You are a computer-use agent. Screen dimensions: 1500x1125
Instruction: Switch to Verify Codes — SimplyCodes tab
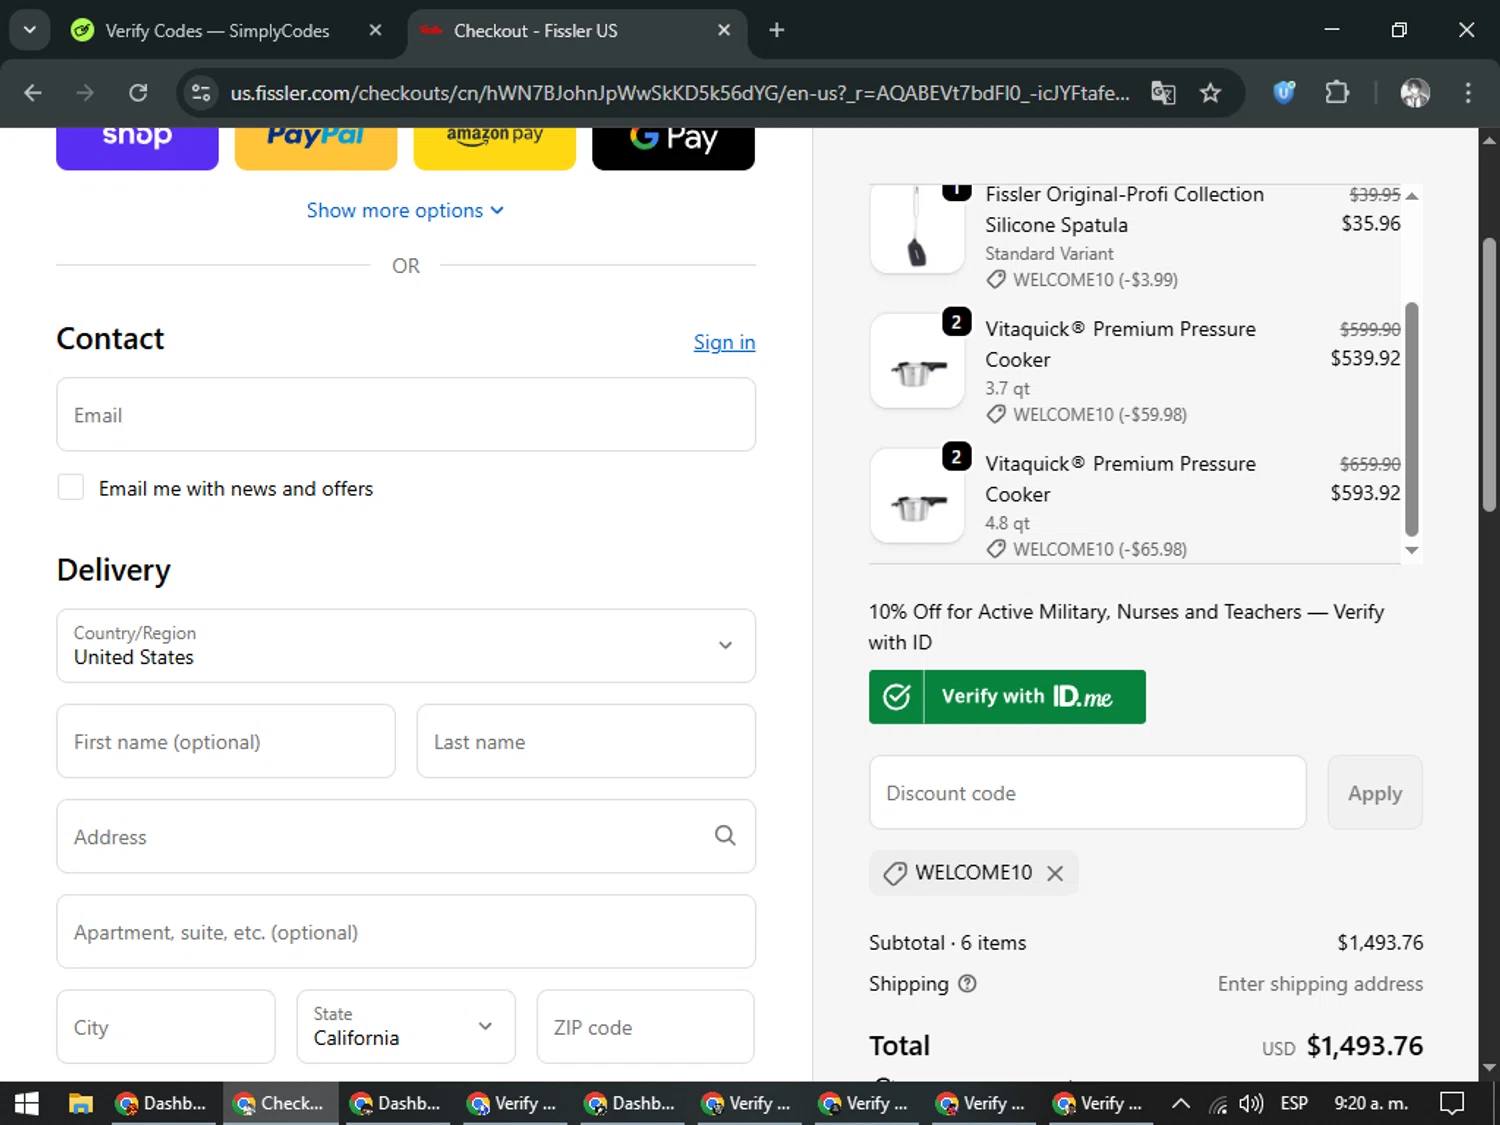tap(217, 31)
